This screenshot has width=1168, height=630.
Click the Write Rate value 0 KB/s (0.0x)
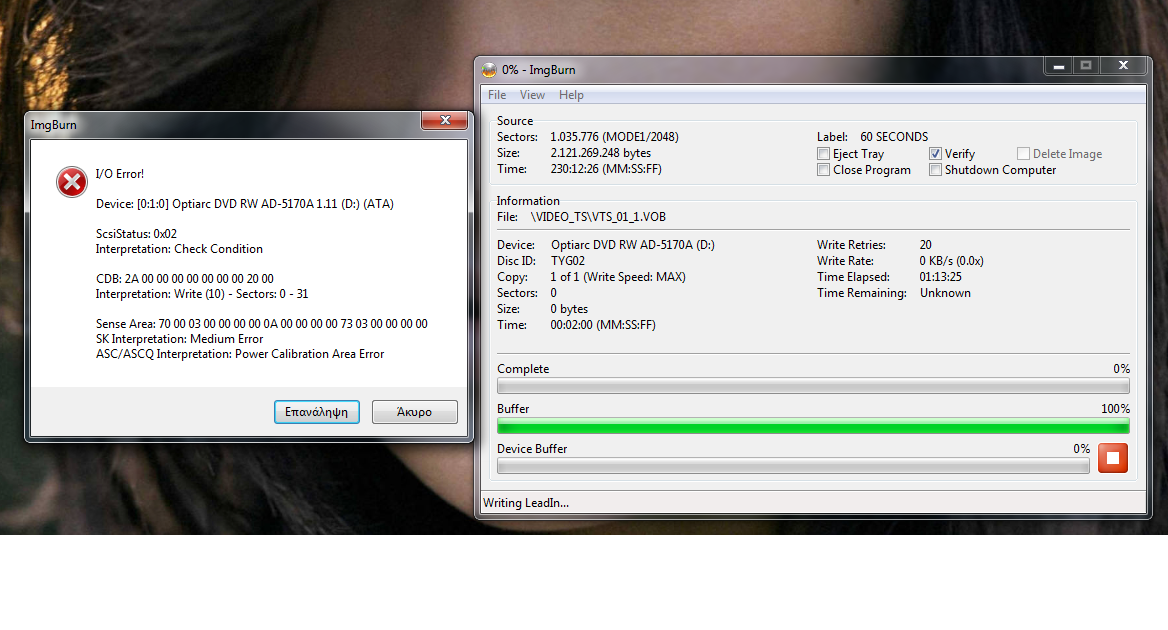[x=951, y=261]
